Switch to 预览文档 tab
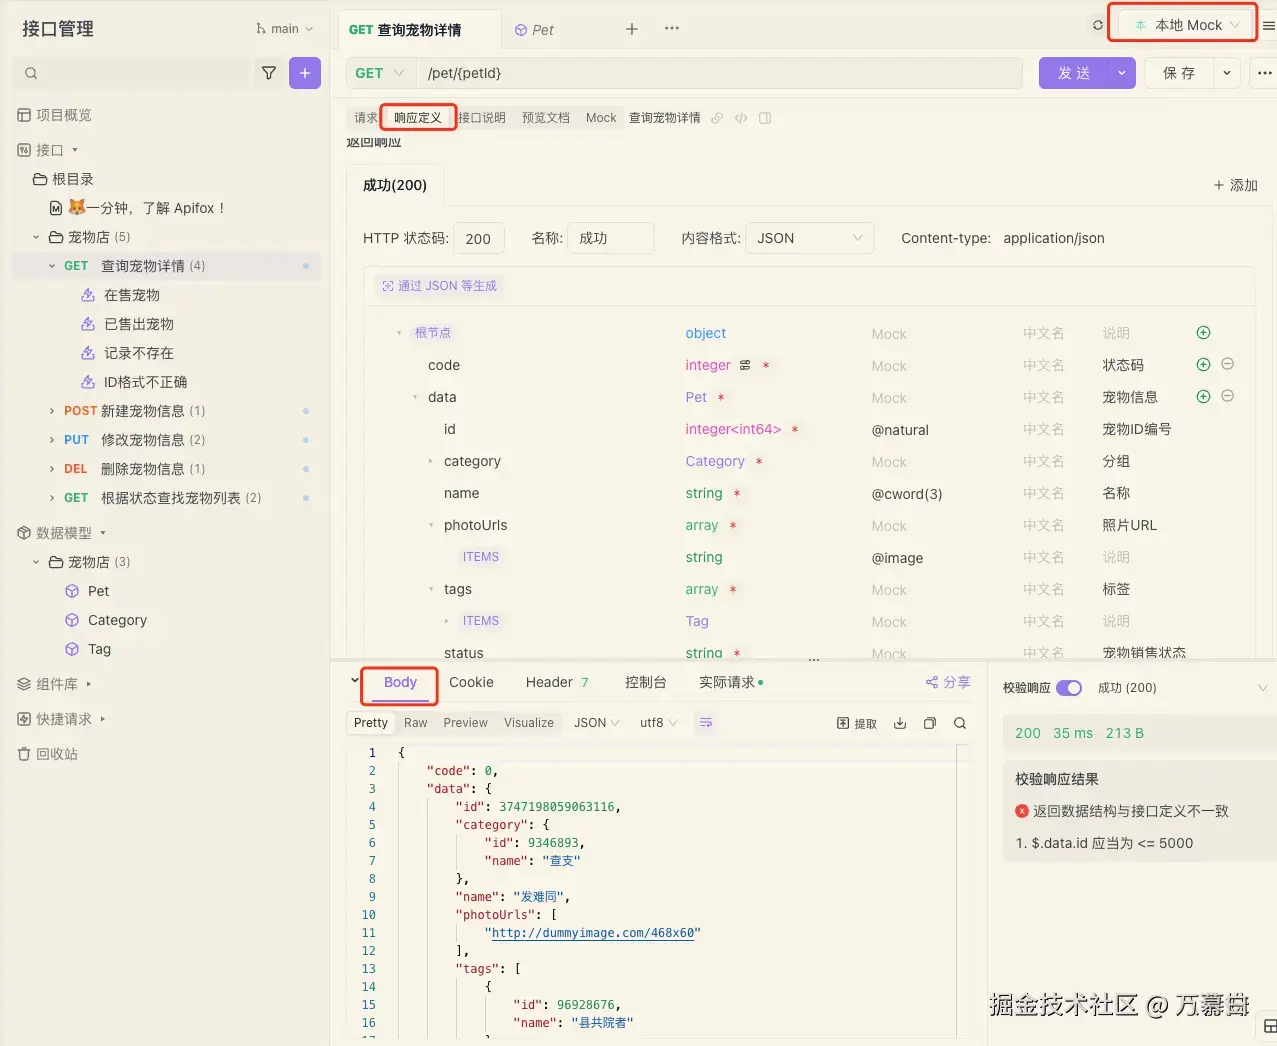This screenshot has width=1277, height=1046. pos(546,118)
